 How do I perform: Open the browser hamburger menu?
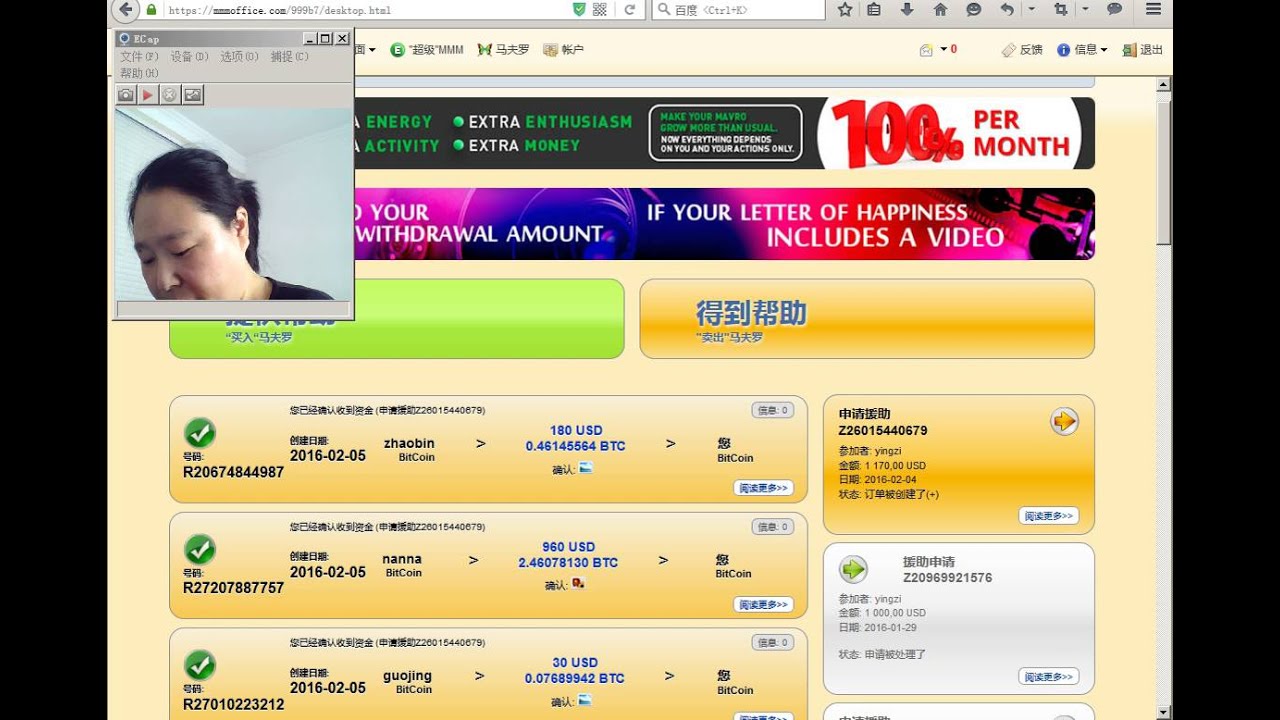1153,10
